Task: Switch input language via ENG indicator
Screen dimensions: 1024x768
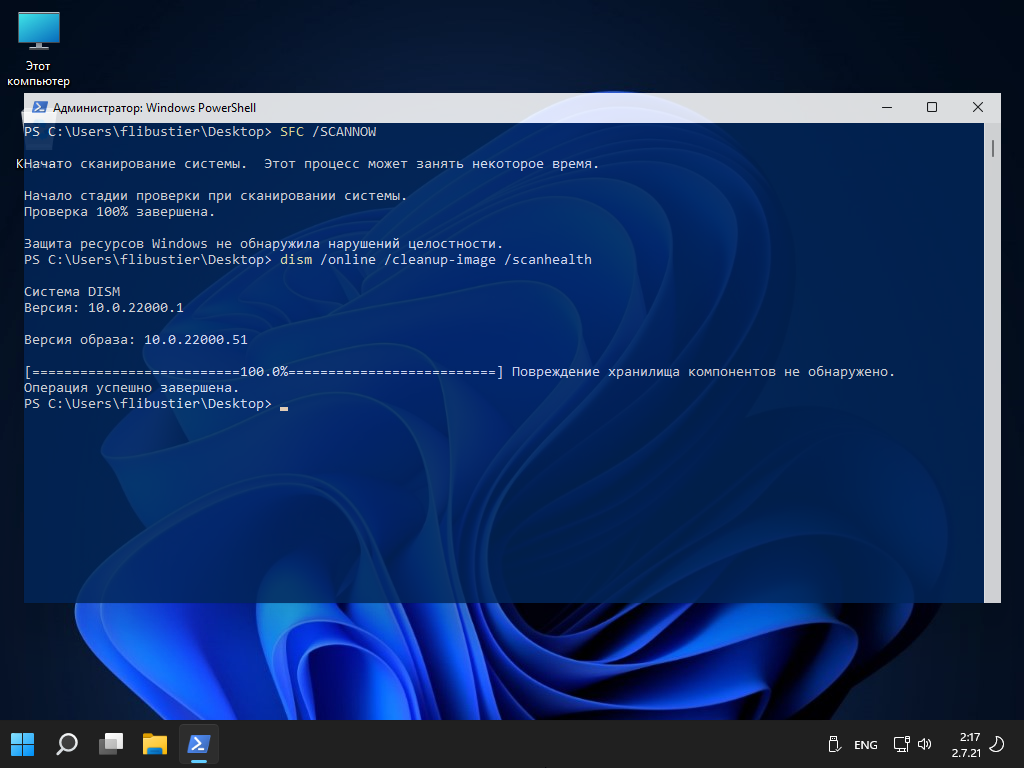Action: click(x=865, y=745)
